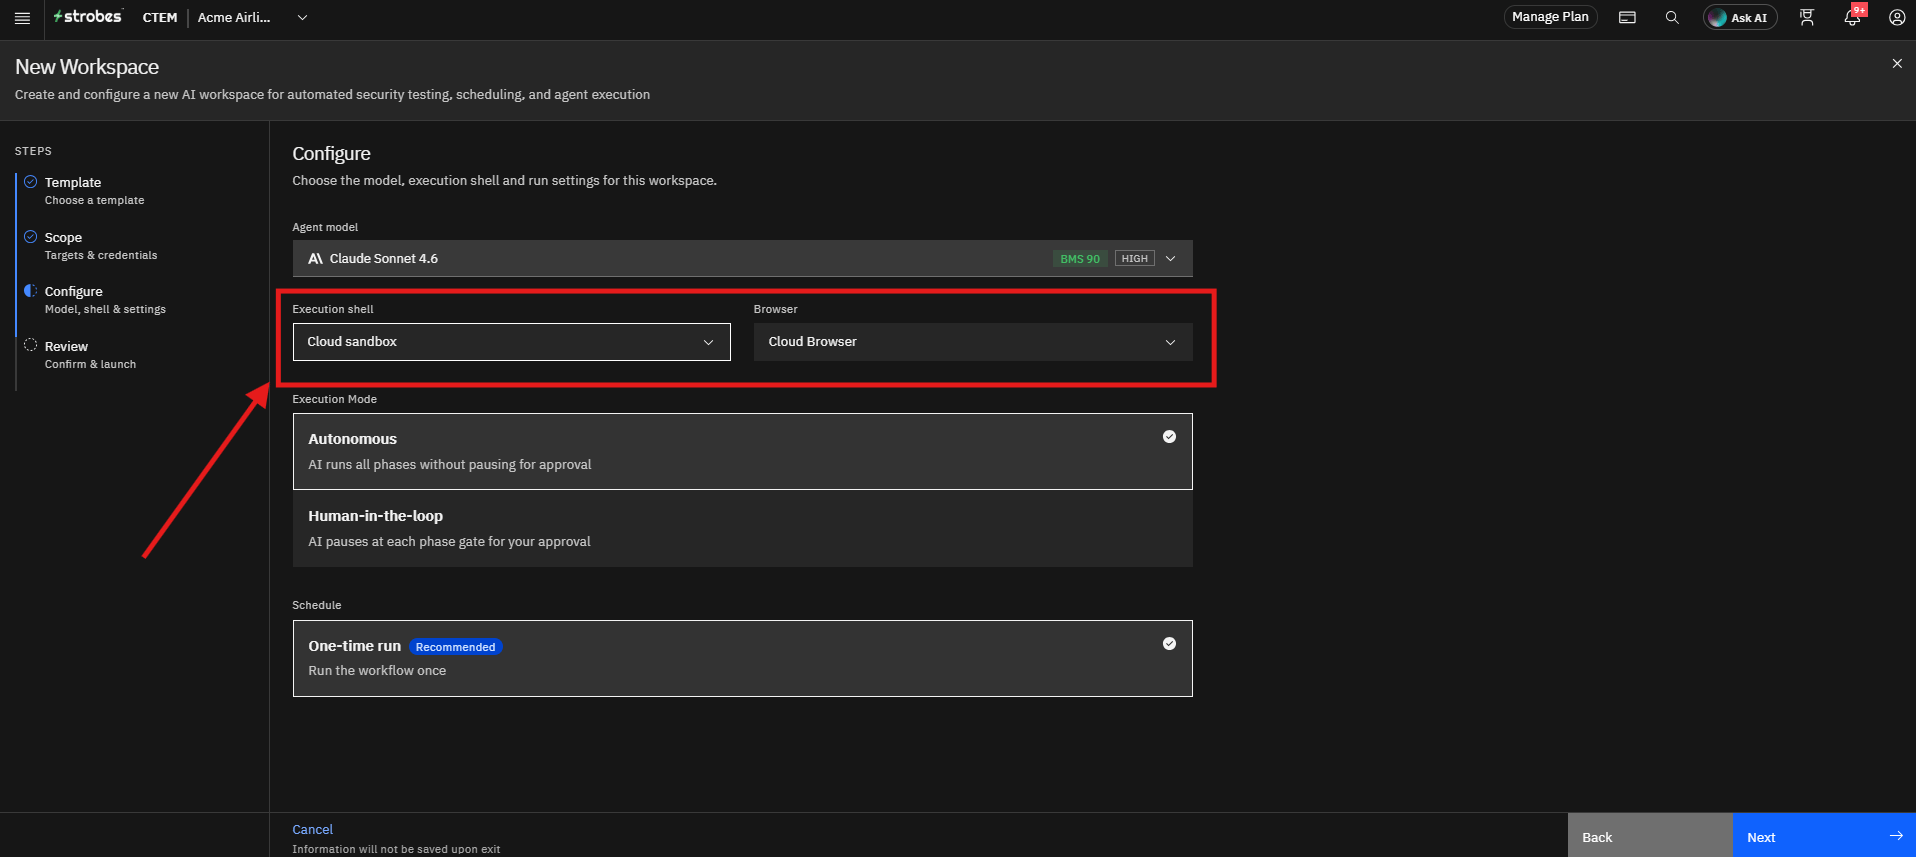Open the user profile icon

[1897, 17]
